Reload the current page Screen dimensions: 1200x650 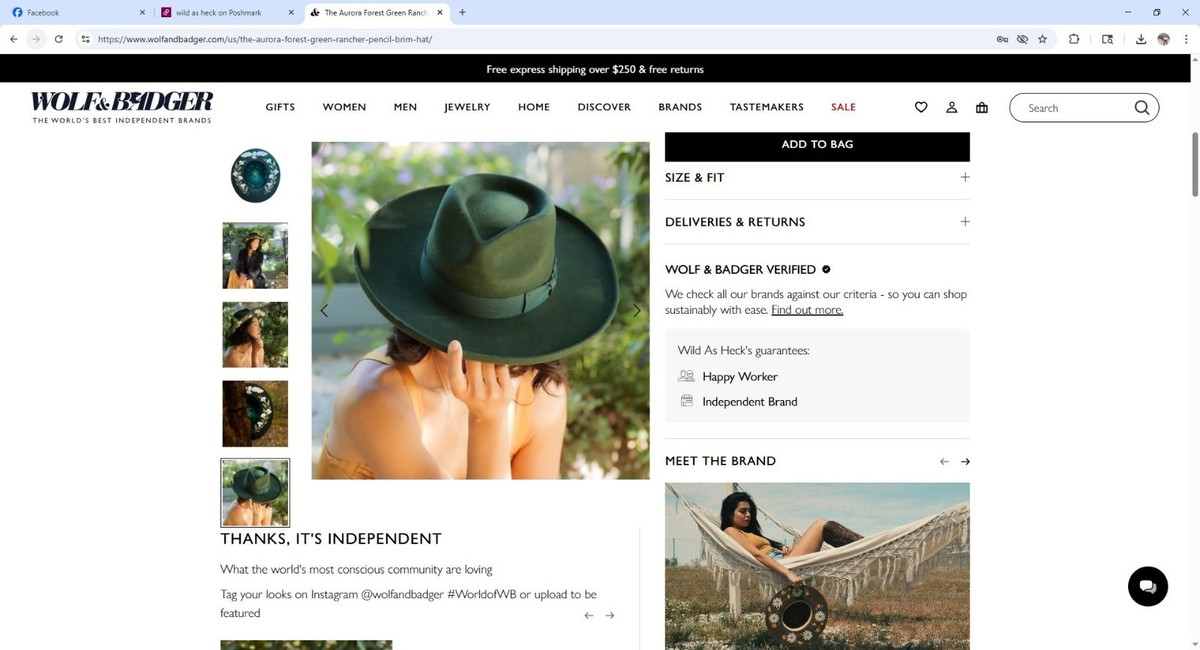(59, 39)
